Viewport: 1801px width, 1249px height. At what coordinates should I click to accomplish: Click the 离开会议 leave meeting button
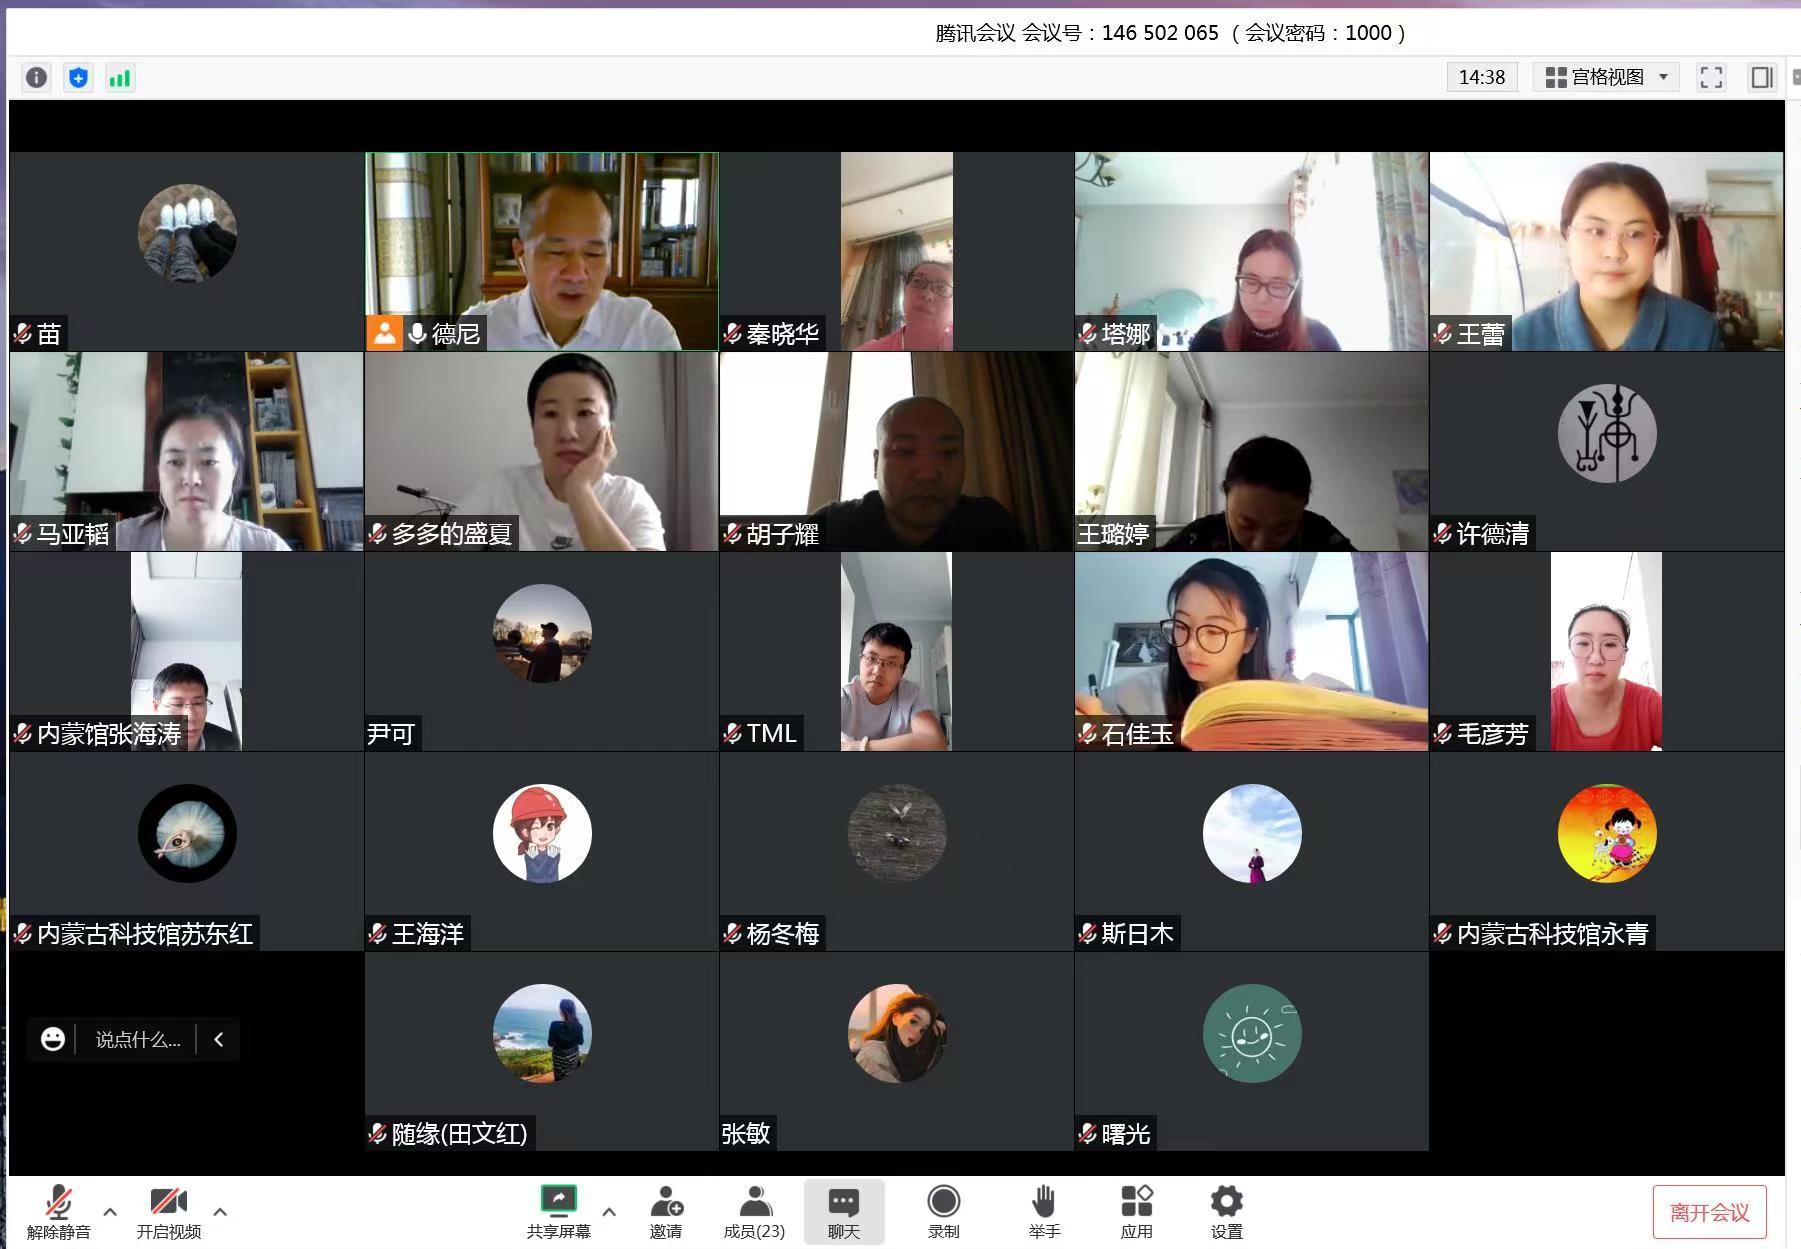coord(1709,1212)
